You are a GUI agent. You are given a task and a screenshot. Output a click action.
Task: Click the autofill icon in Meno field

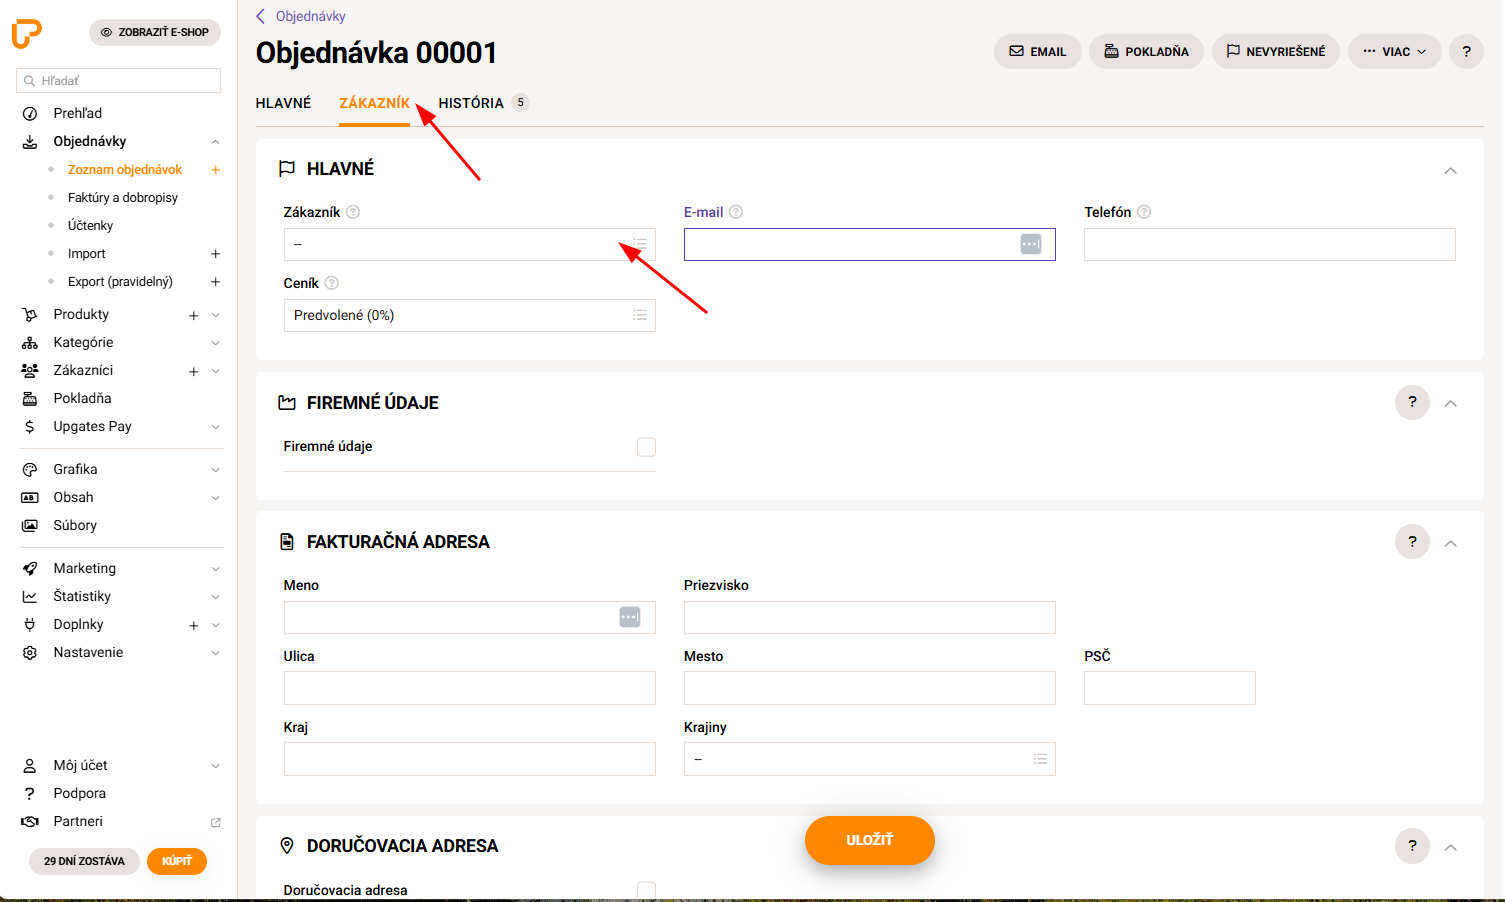click(630, 617)
